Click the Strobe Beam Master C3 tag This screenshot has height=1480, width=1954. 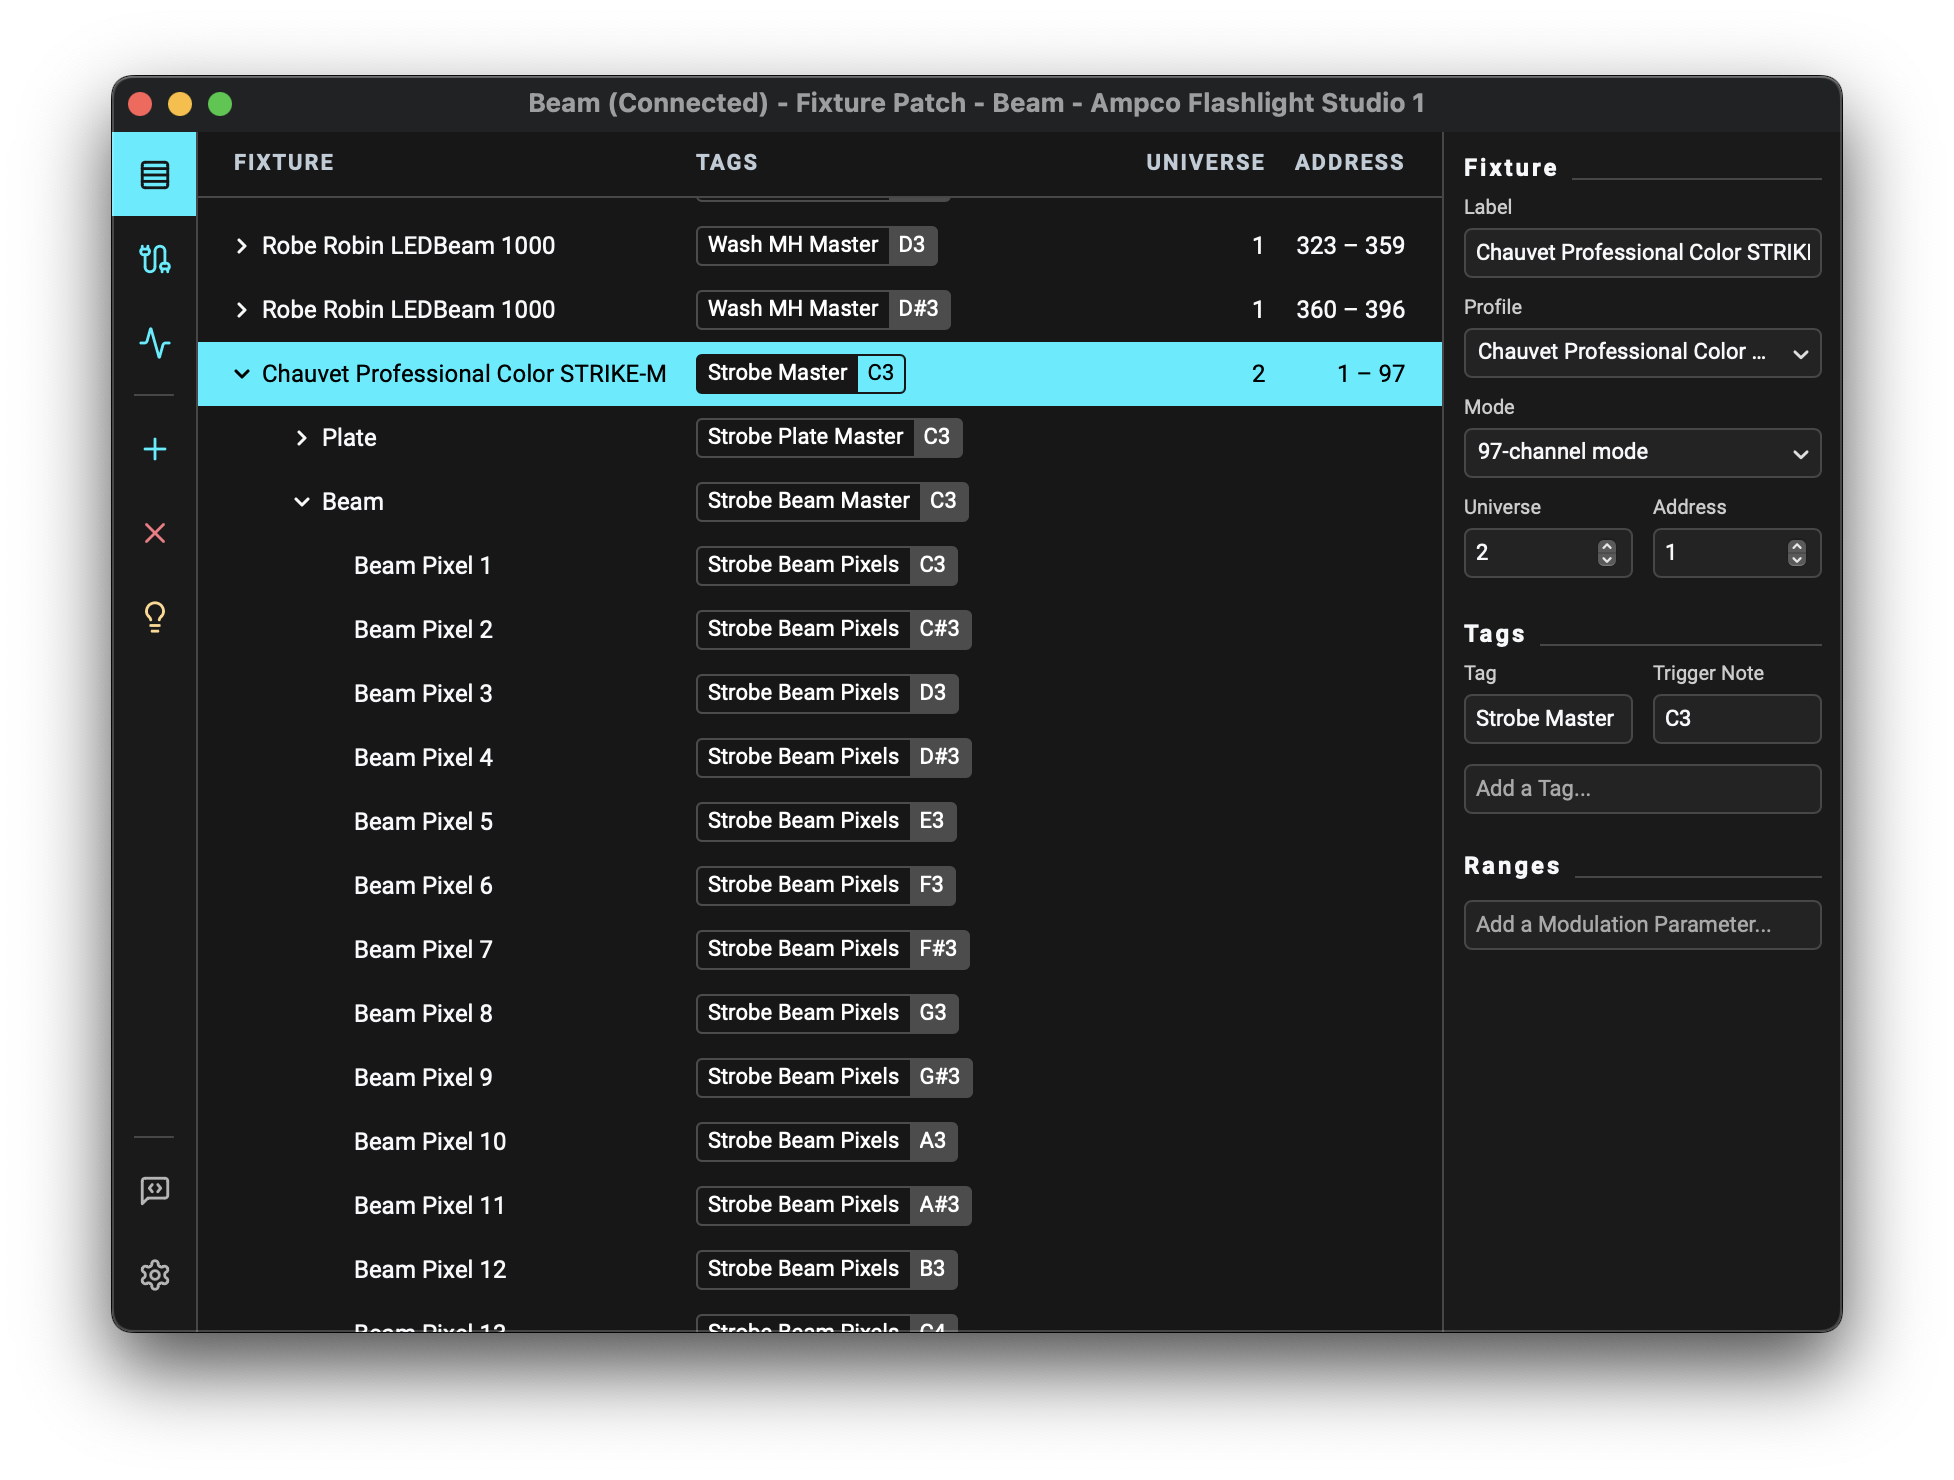coord(832,501)
